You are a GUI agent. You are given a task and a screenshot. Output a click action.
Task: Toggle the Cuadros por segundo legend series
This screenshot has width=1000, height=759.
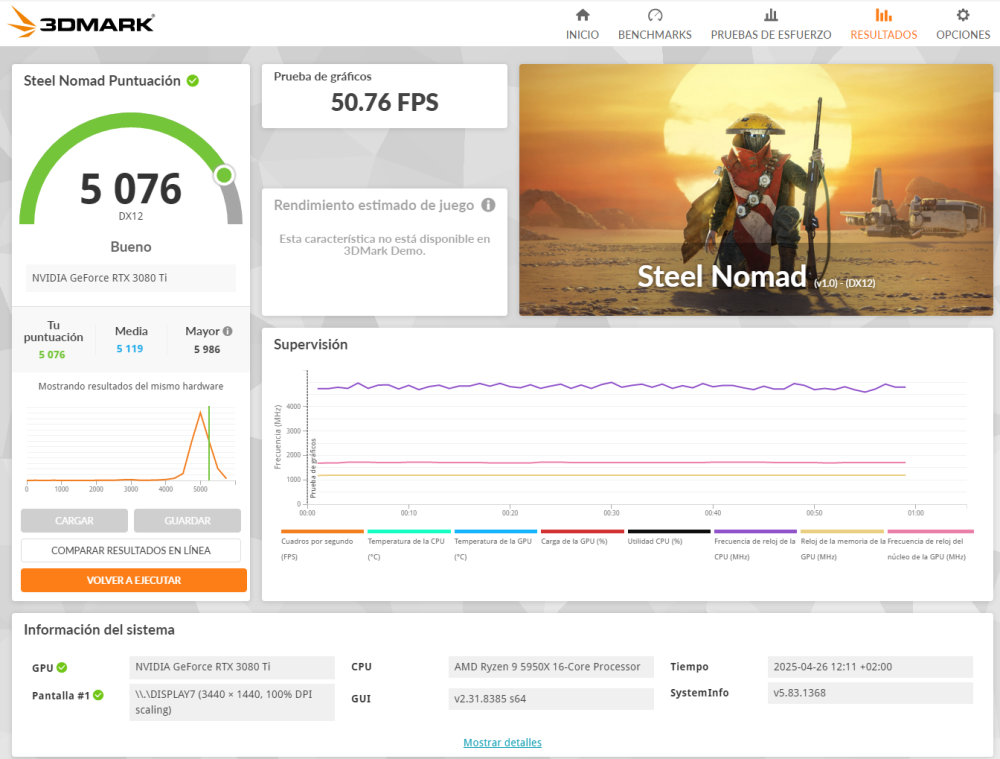[321, 545]
